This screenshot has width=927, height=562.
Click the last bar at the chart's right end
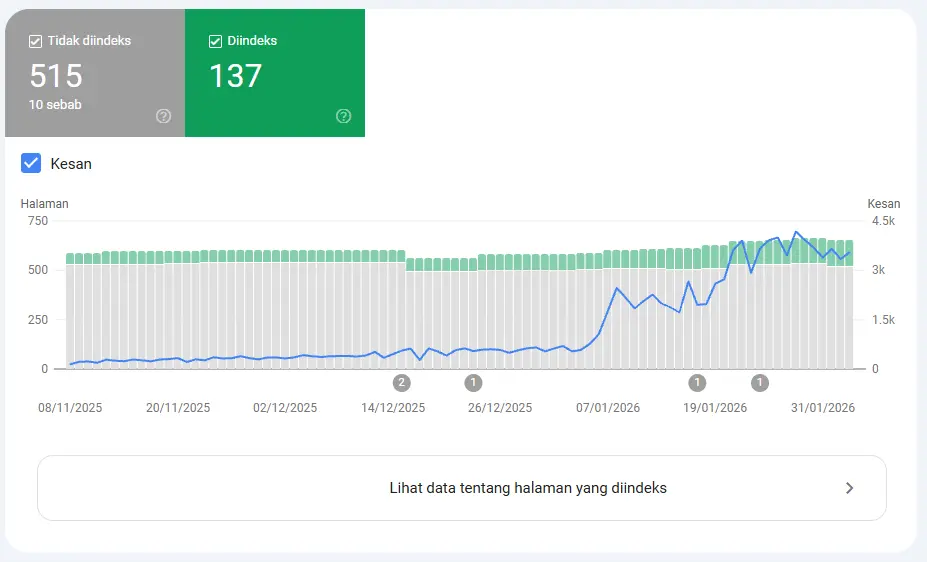coord(848,310)
